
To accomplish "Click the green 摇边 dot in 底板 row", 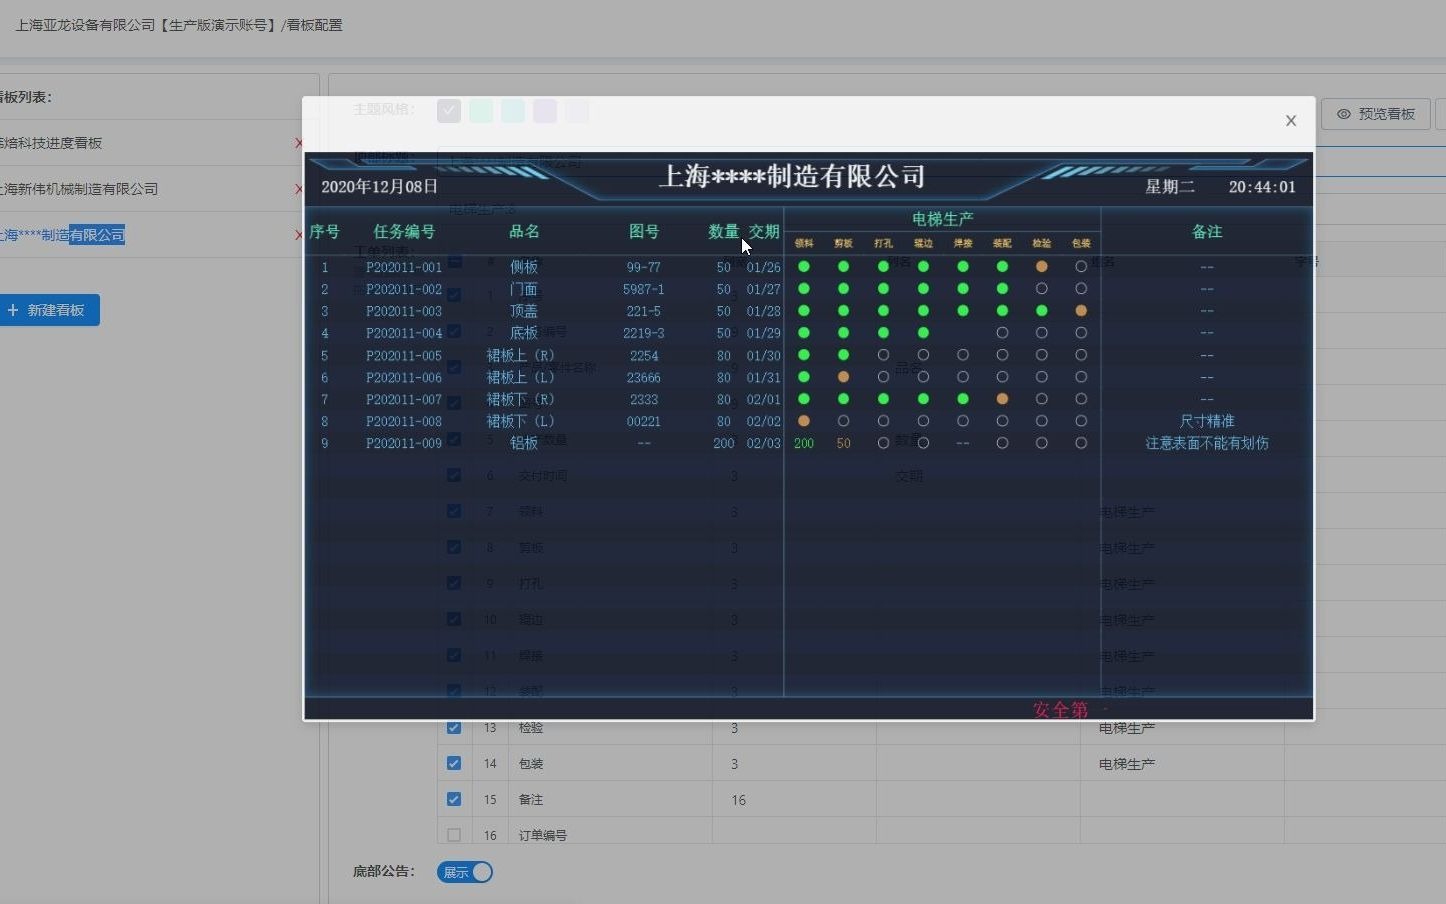I will 923,333.
